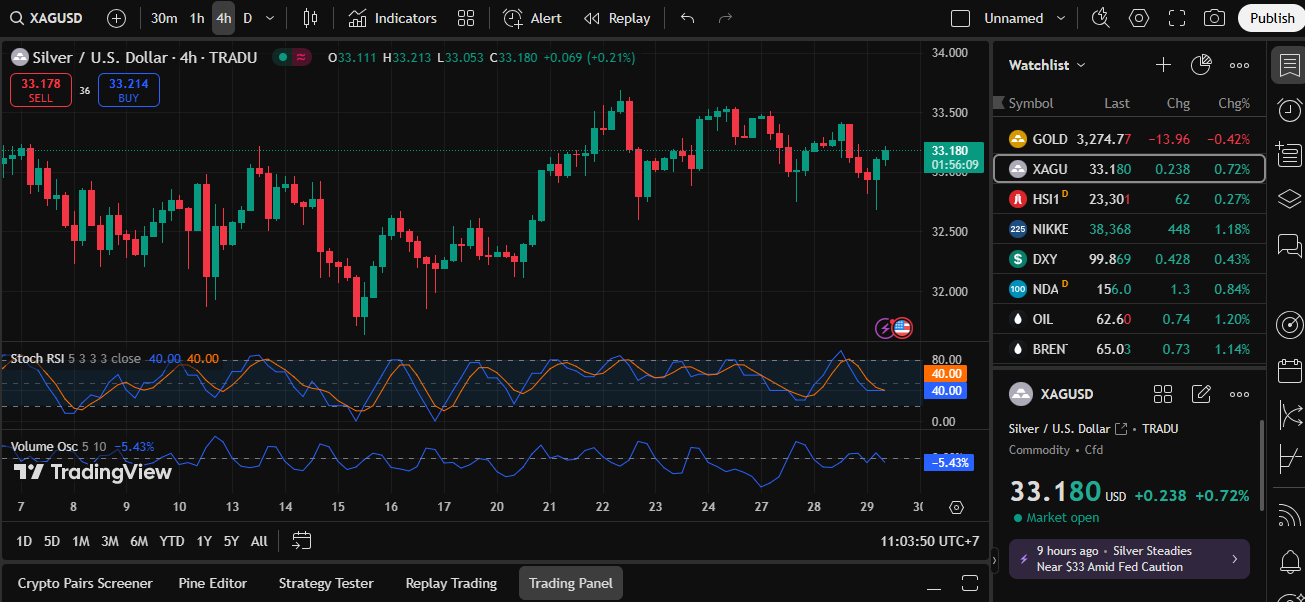This screenshot has width=1305, height=602.
Task: Click the Publish button
Action: (x=1271, y=18)
